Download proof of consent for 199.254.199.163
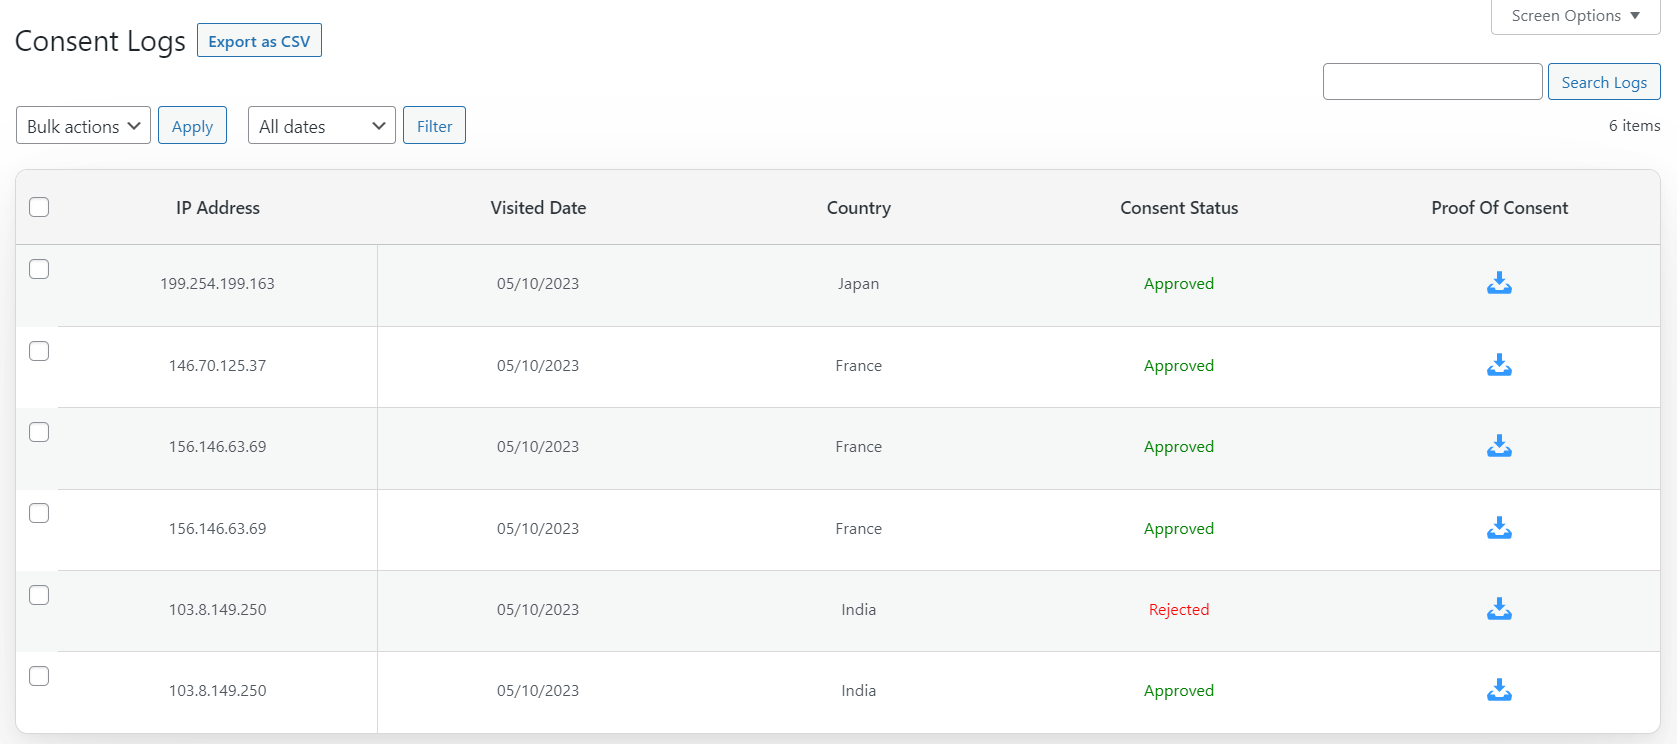Image resolution: width=1677 pixels, height=744 pixels. [x=1498, y=284]
